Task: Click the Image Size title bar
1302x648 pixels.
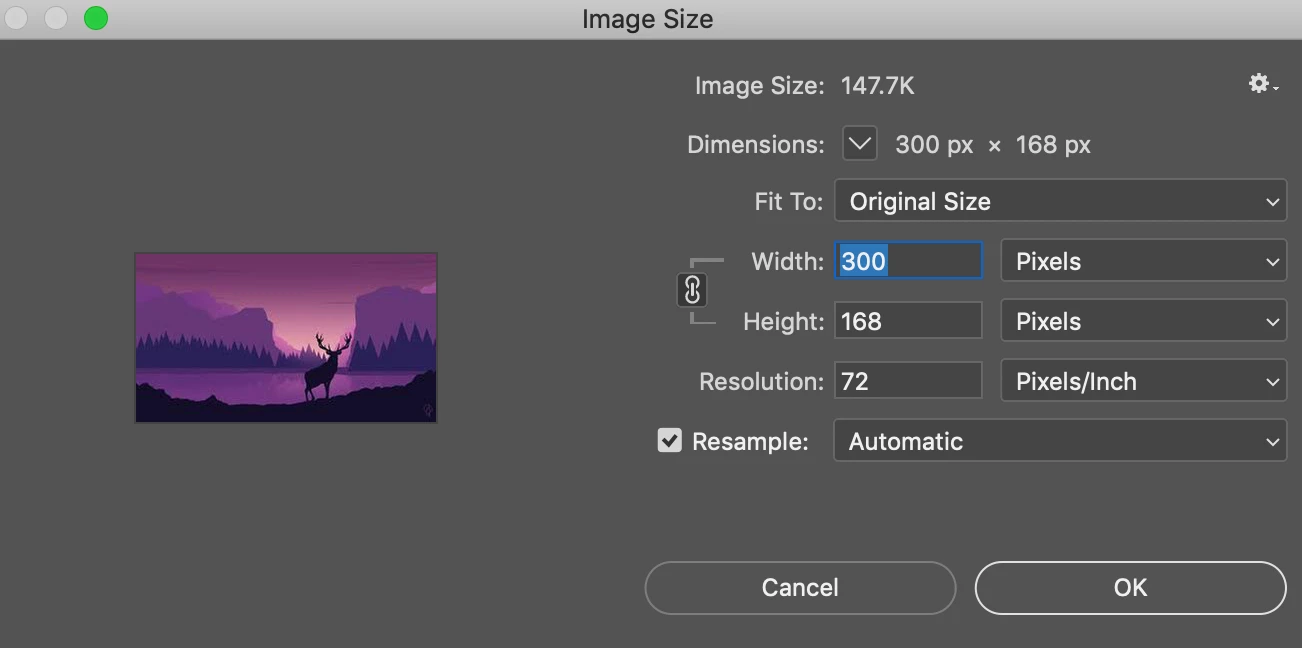Action: 648,19
